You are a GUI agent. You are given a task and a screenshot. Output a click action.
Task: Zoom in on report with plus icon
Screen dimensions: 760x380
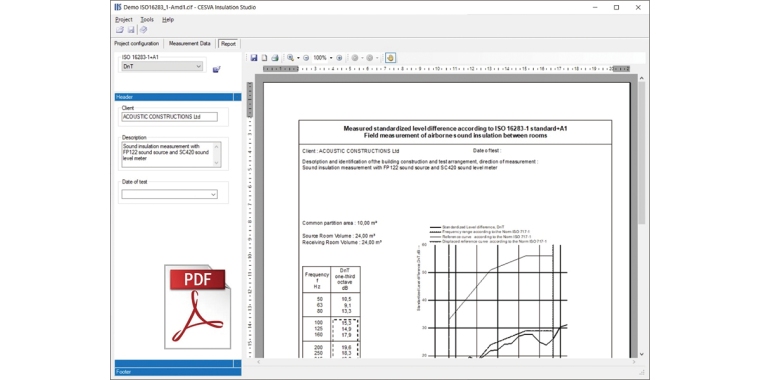339,58
